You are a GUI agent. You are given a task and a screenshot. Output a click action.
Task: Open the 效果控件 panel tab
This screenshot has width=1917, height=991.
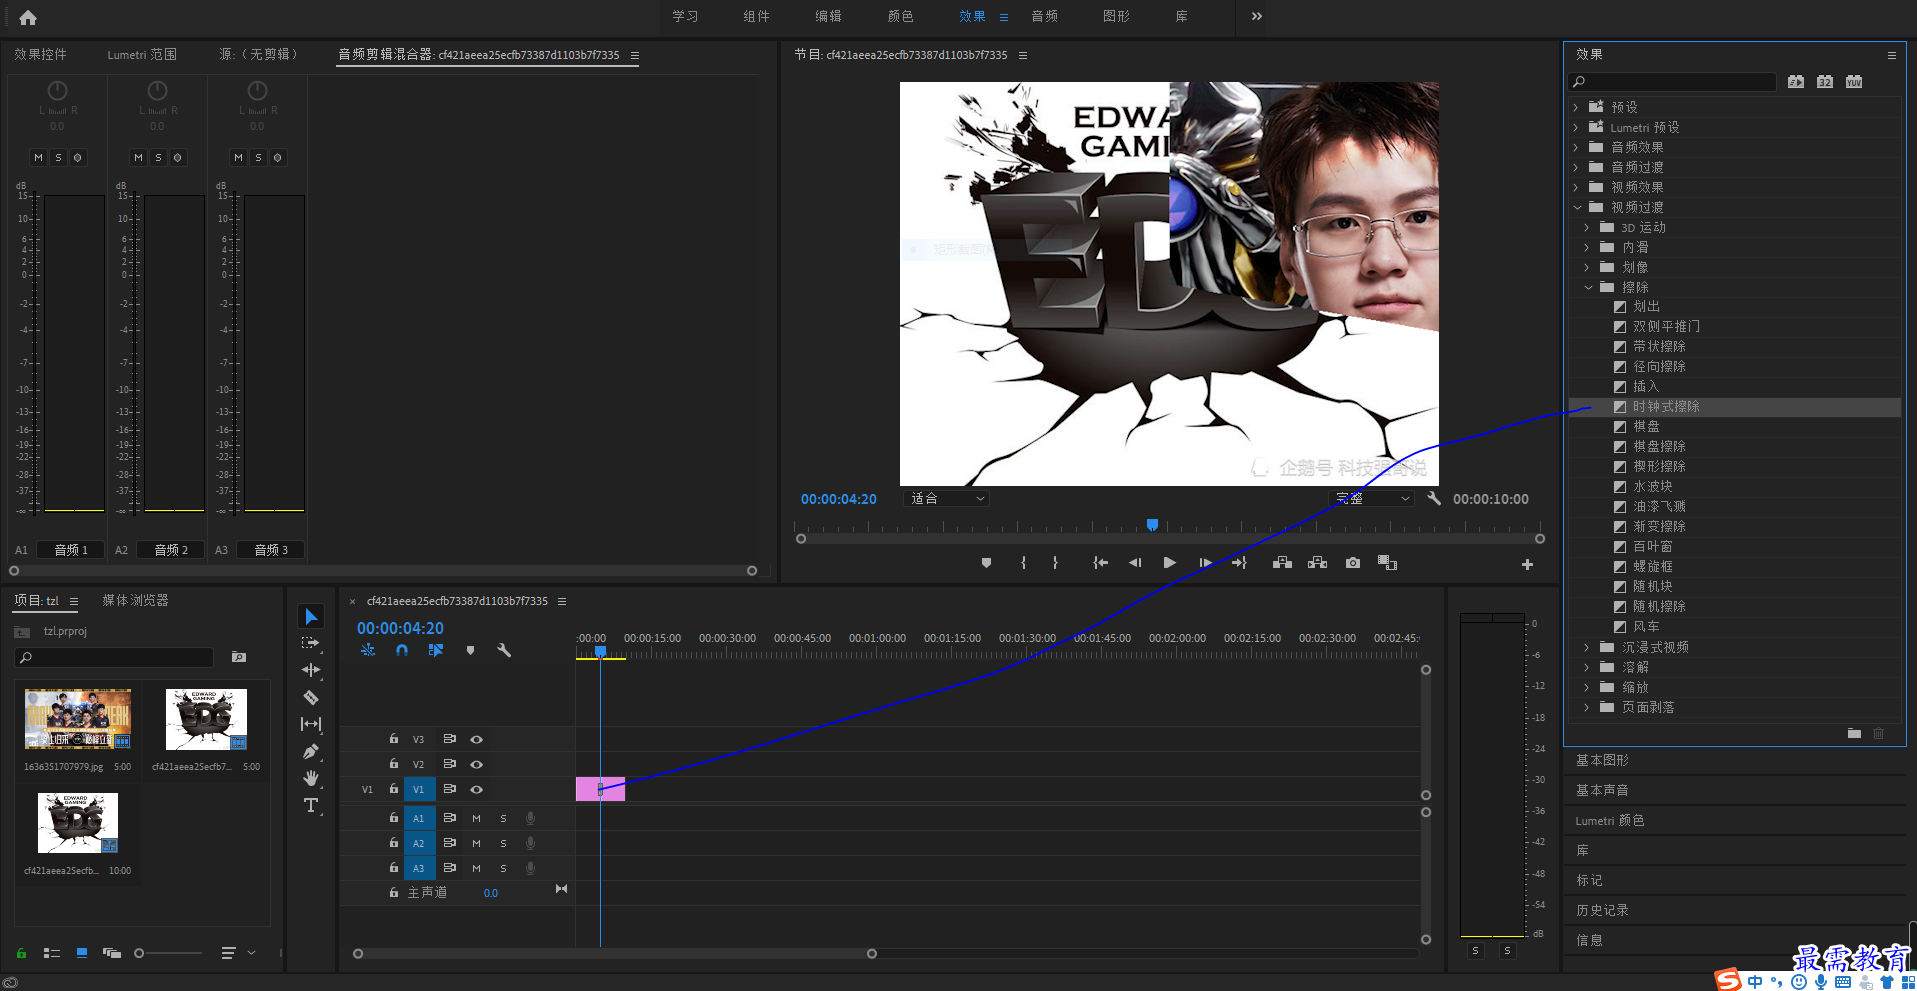(x=40, y=54)
